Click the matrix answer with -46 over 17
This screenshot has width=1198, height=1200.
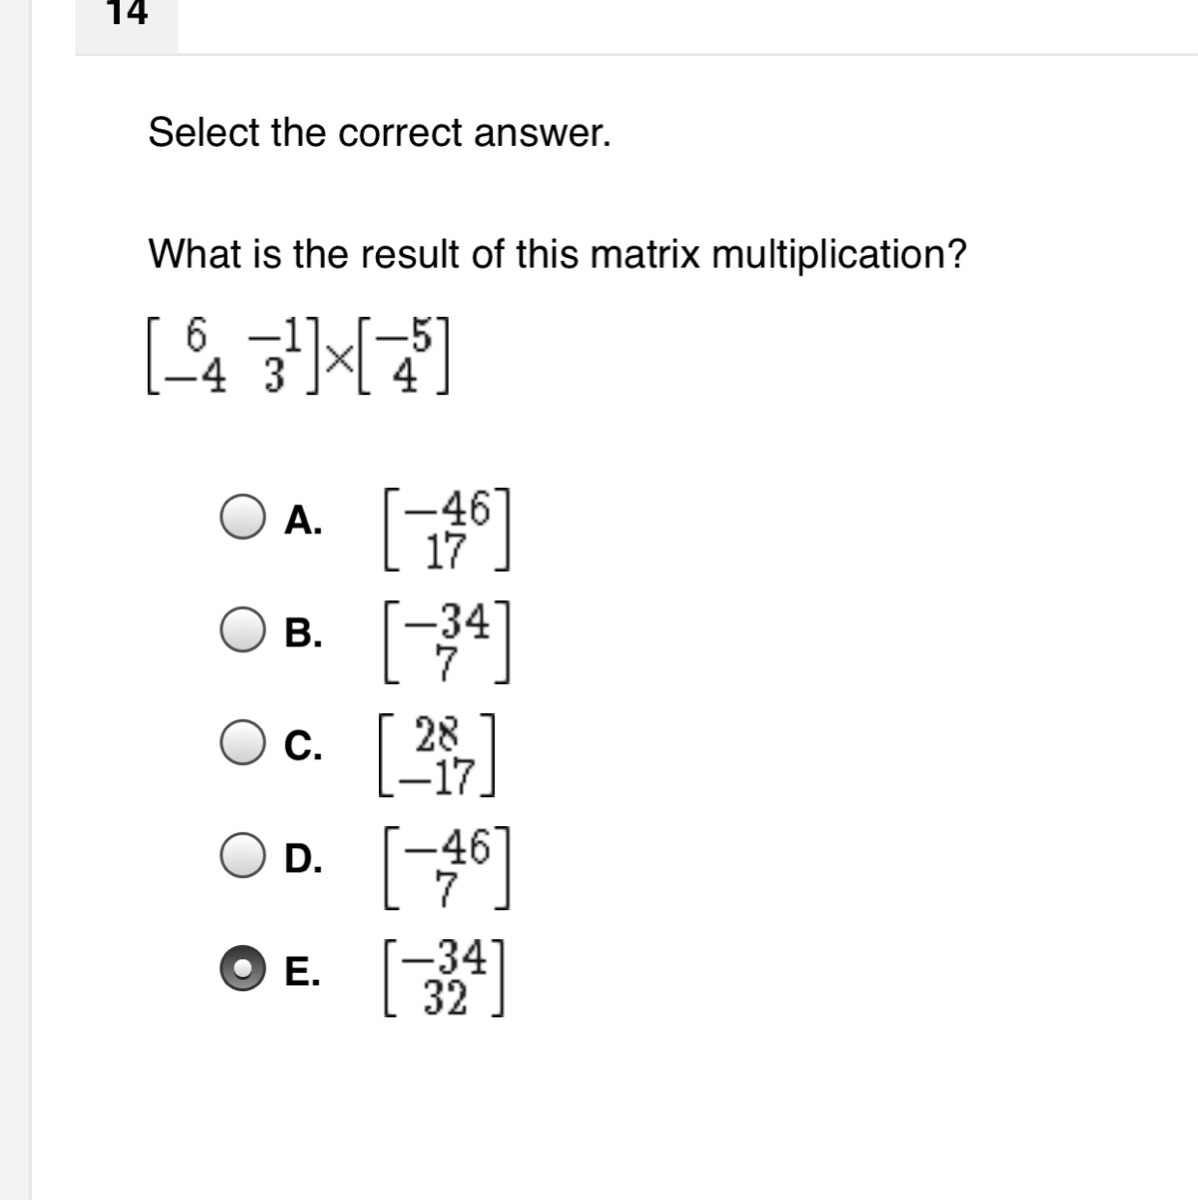[447, 530]
